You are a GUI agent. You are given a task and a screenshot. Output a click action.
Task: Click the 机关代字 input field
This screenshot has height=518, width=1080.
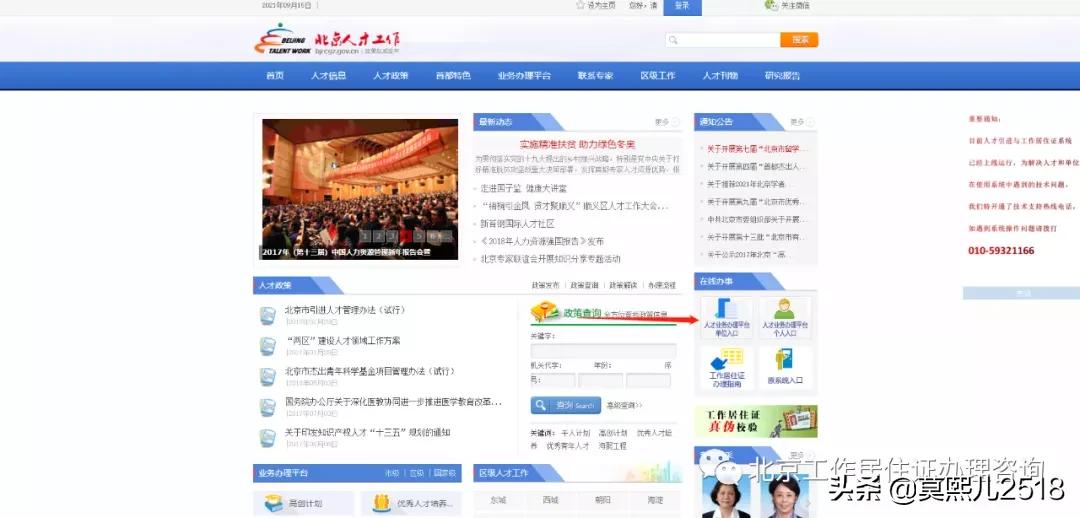553,380
